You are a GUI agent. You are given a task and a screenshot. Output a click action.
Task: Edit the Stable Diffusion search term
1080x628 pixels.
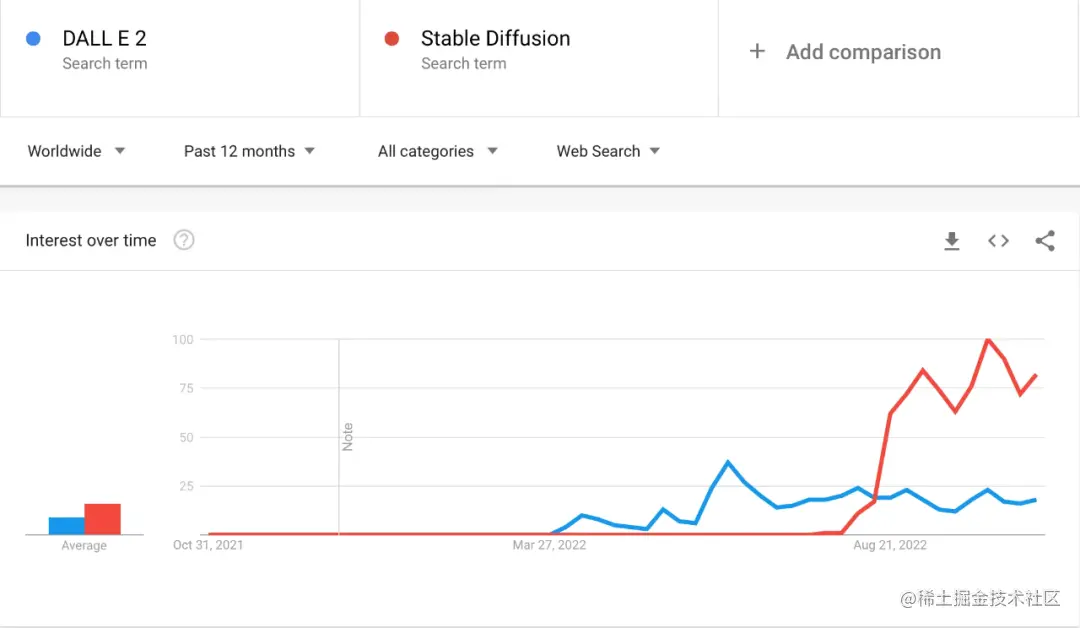(x=495, y=39)
